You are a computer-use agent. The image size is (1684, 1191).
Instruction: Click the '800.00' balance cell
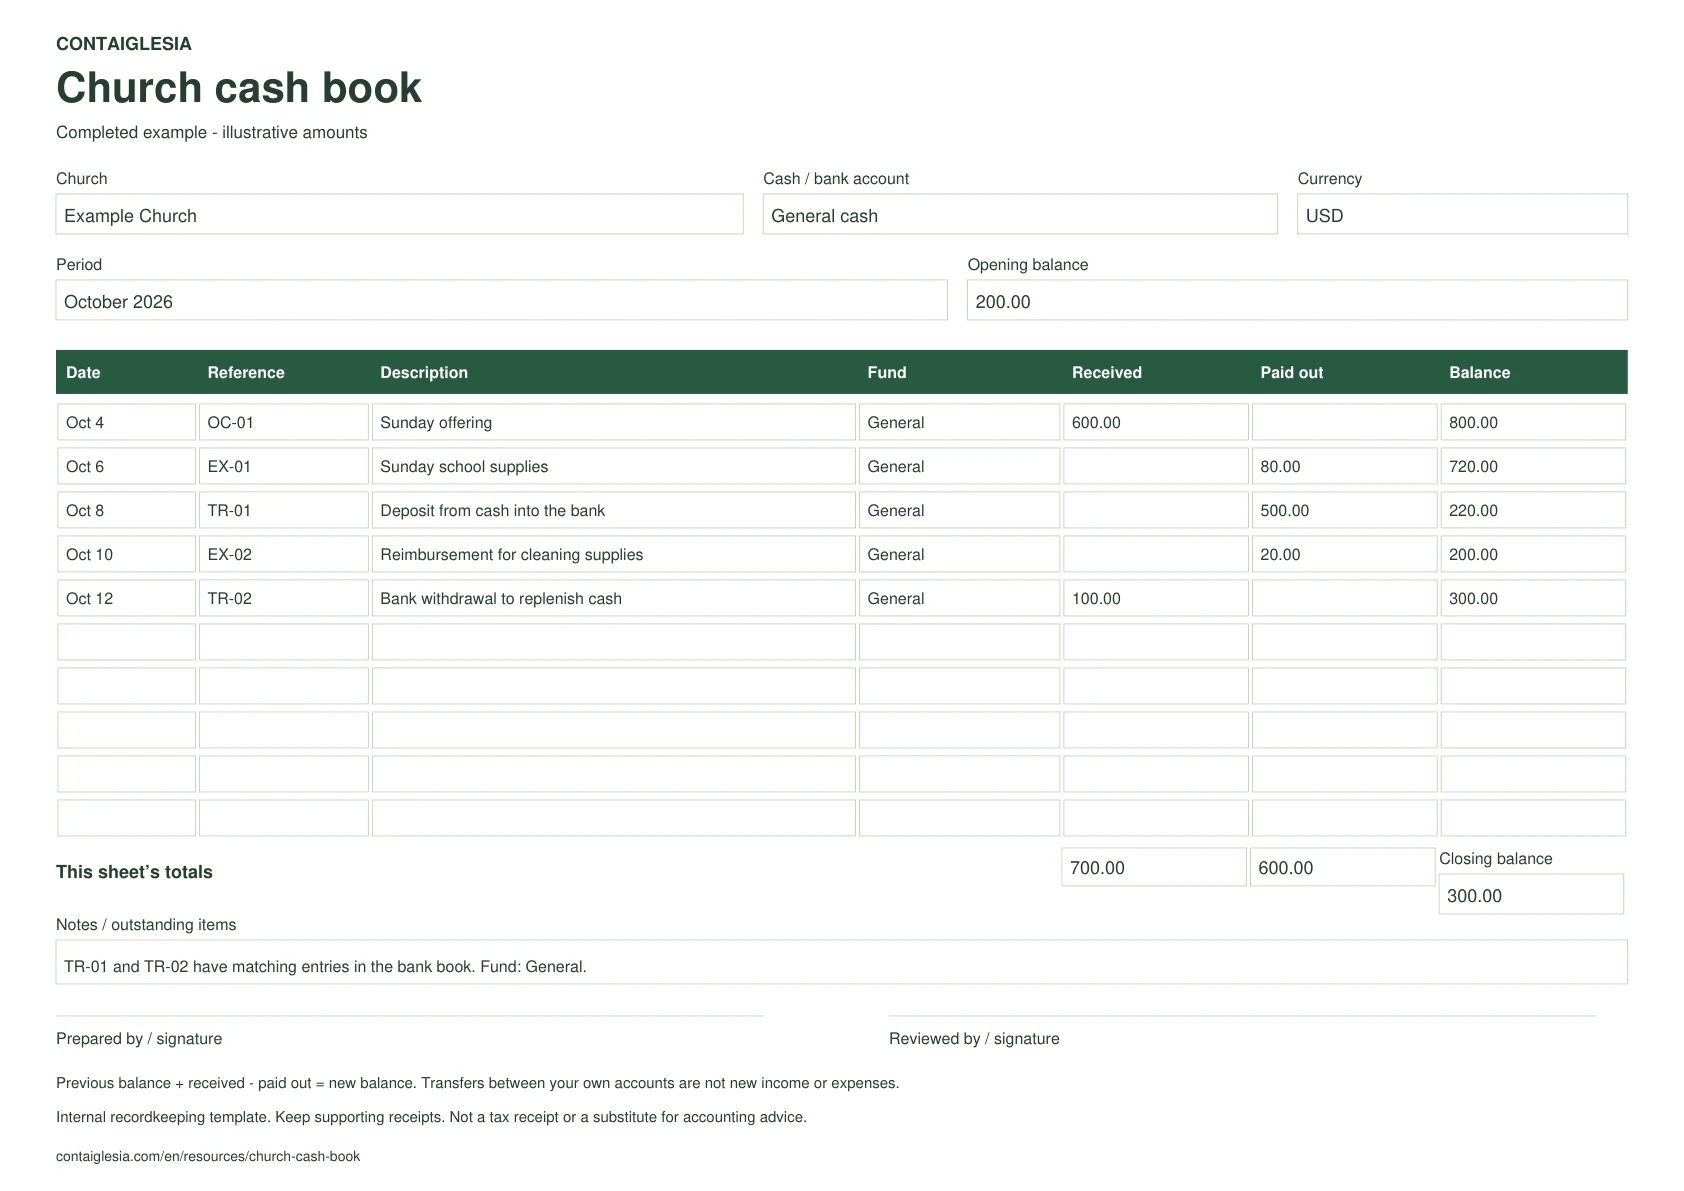[x=1533, y=423]
